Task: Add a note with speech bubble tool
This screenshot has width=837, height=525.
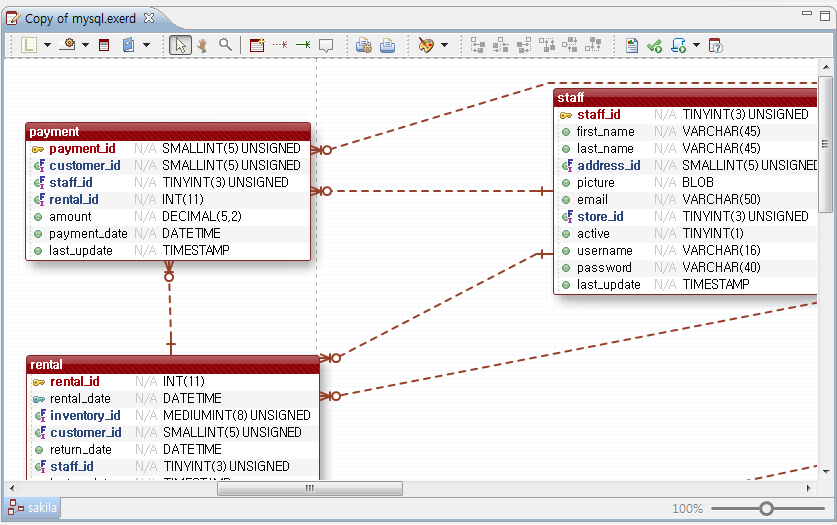Action: (325, 45)
